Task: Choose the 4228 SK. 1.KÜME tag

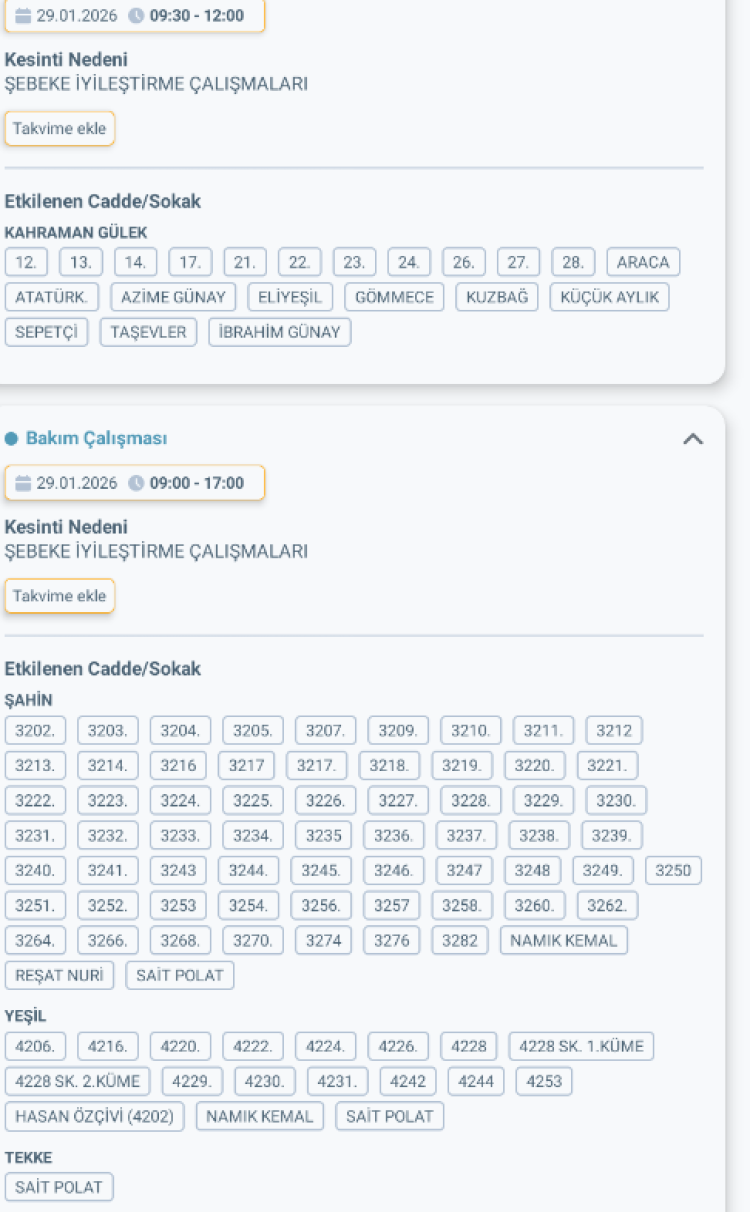Action: tap(582, 1046)
